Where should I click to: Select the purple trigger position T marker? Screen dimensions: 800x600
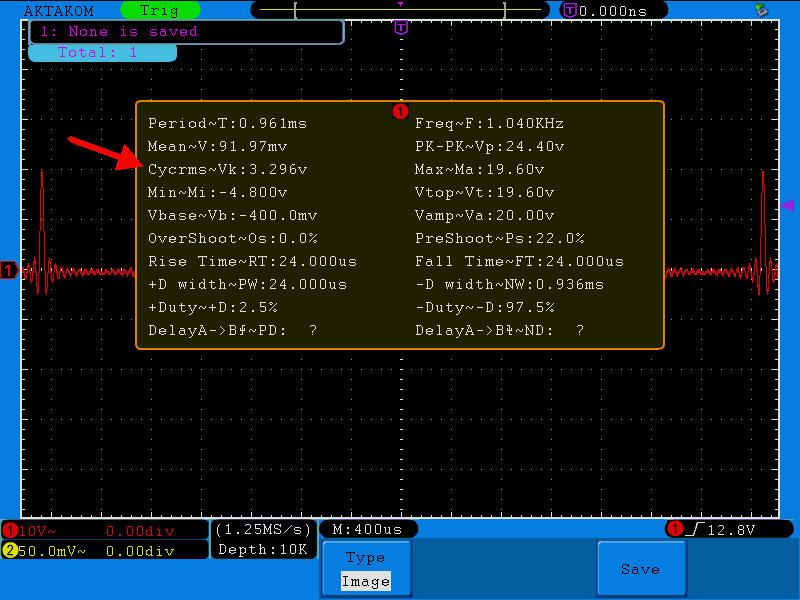401,28
